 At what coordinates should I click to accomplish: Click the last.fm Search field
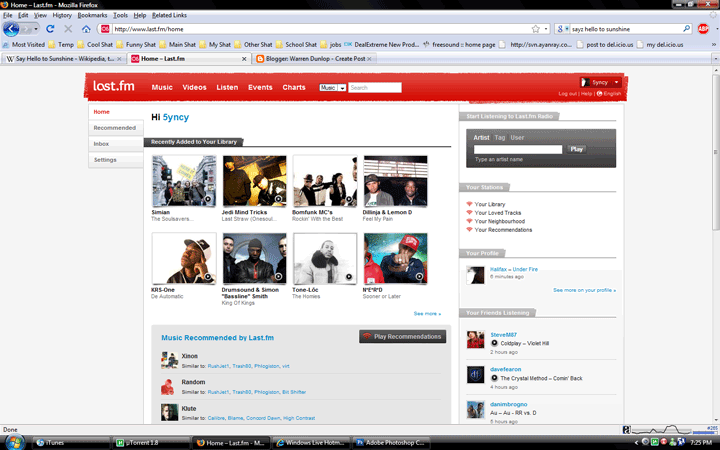375,88
